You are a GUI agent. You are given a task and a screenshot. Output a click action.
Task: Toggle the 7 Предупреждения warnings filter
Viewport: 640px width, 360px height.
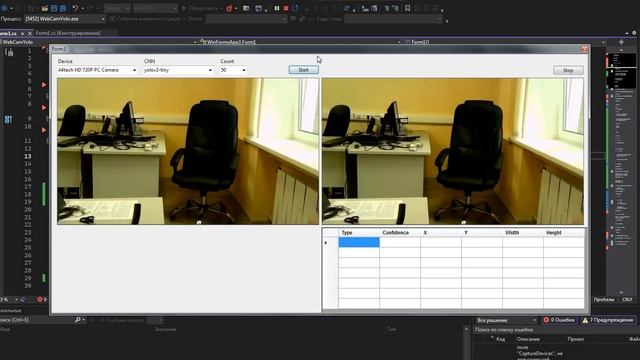608,320
